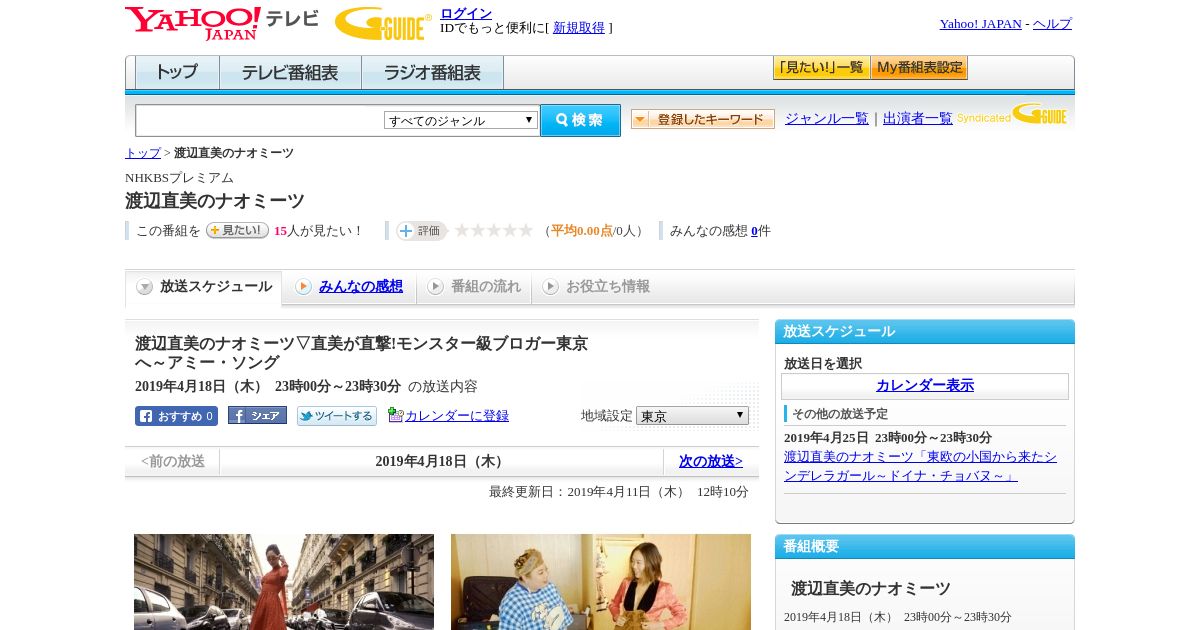
Task: Click the 番組概要 panel header
Action: (x=925, y=547)
